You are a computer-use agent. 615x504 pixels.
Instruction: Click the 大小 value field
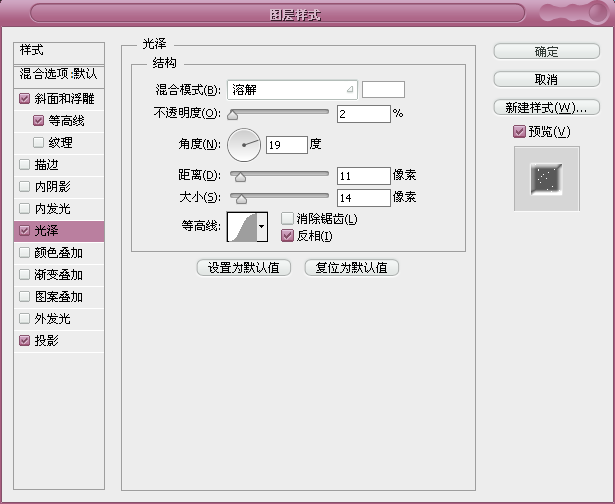(x=364, y=198)
